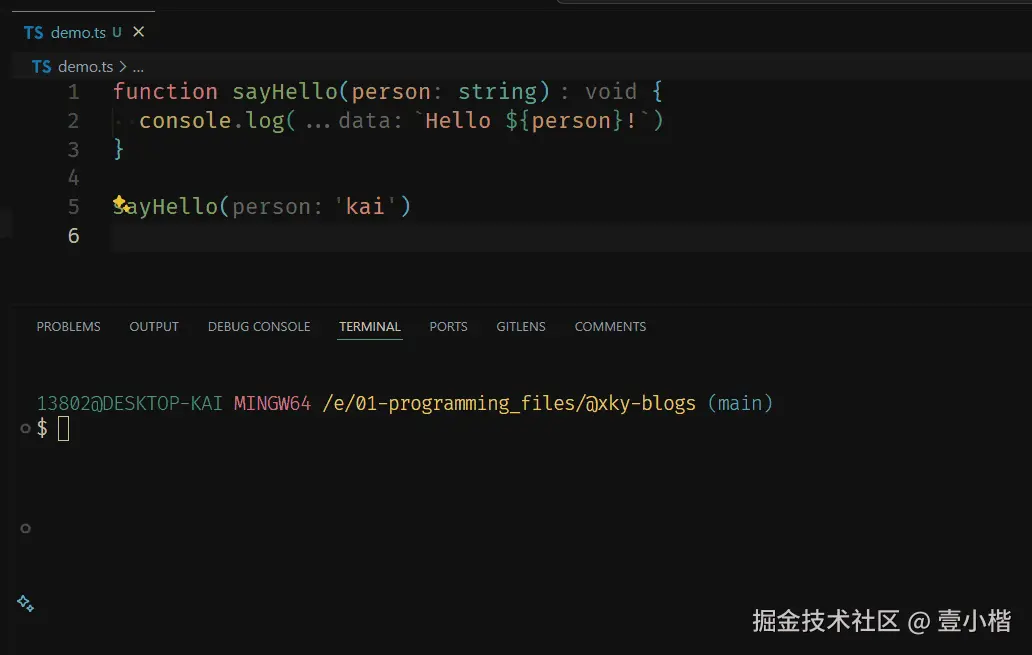Screen dimensions: 1032x655
Task: Open the OUTPUT panel tab
Action: [153, 326]
